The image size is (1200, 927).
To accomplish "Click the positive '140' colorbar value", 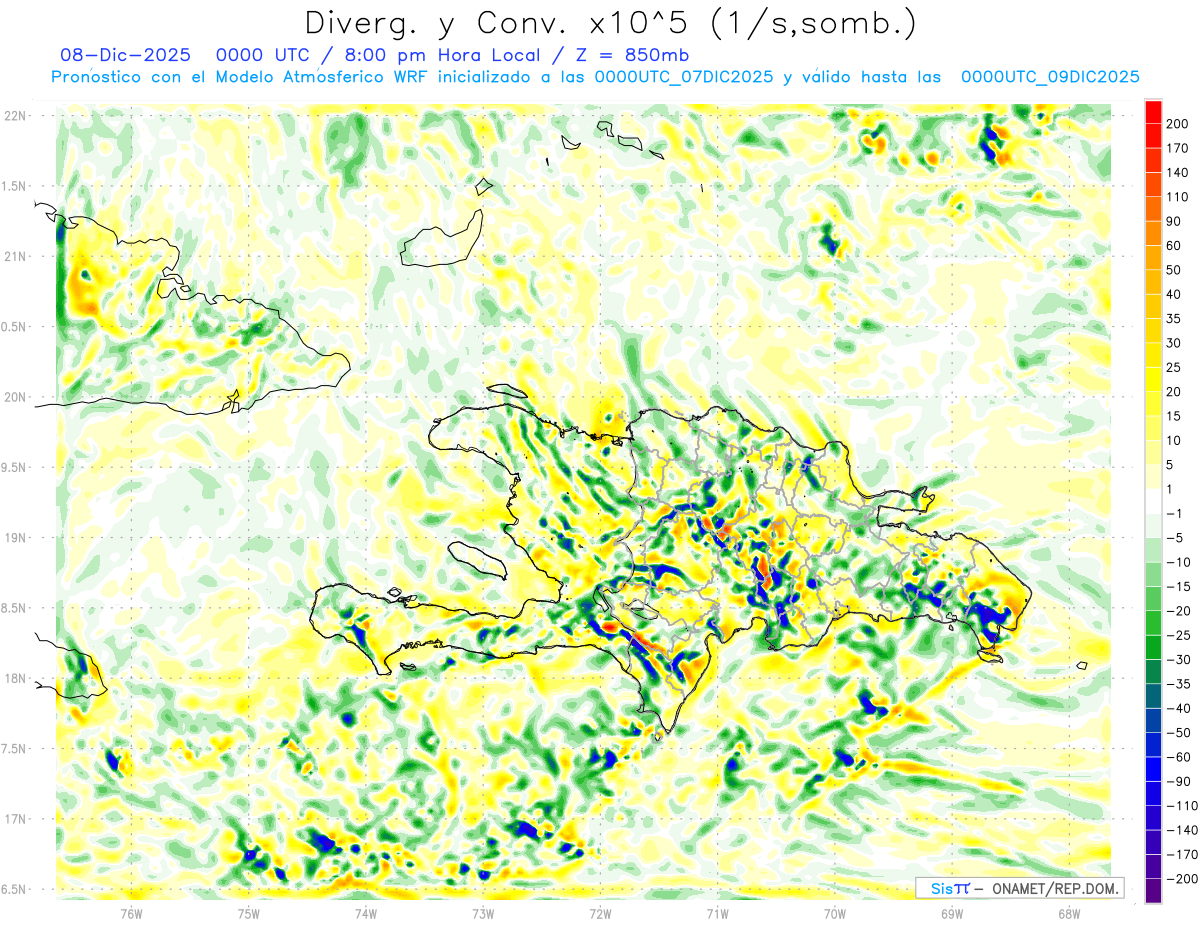I will 1178,172.
